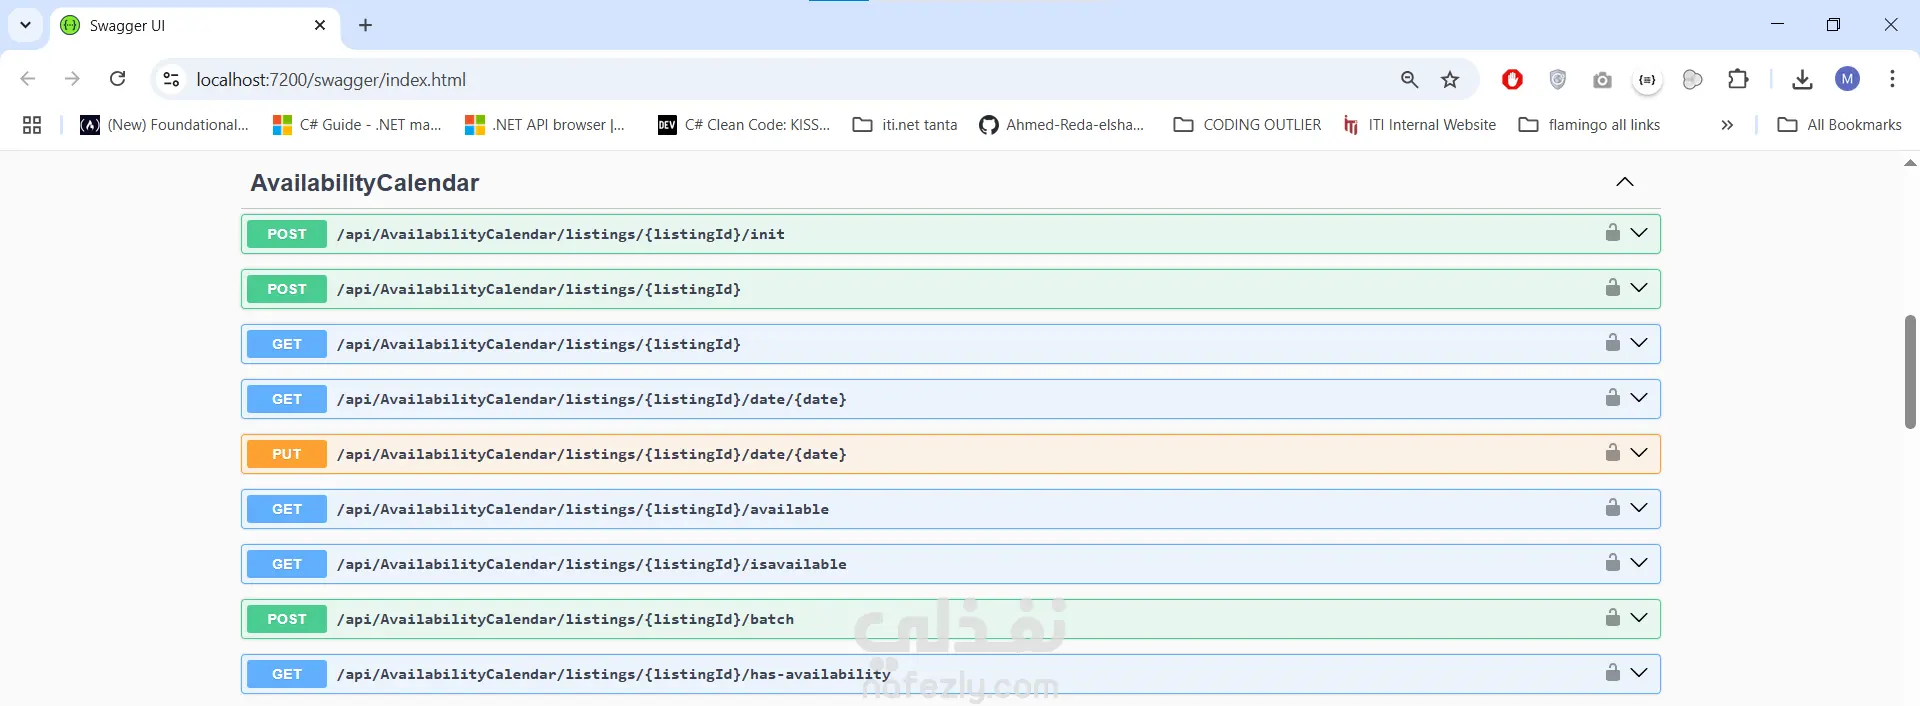Click lock icon on POST init endpoint
This screenshot has height=706, width=1920.
[1612, 233]
